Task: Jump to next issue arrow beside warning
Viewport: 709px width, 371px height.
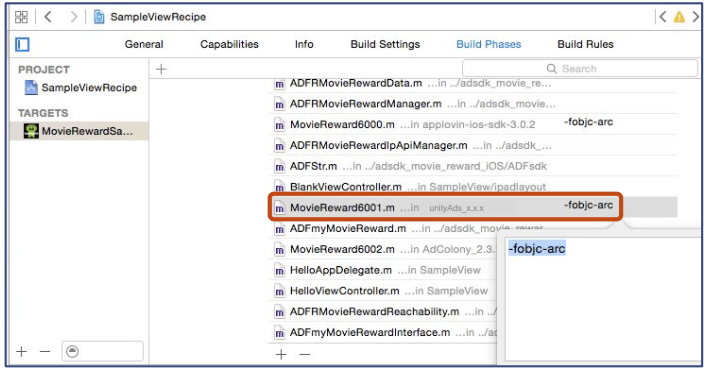Action: 695,17
